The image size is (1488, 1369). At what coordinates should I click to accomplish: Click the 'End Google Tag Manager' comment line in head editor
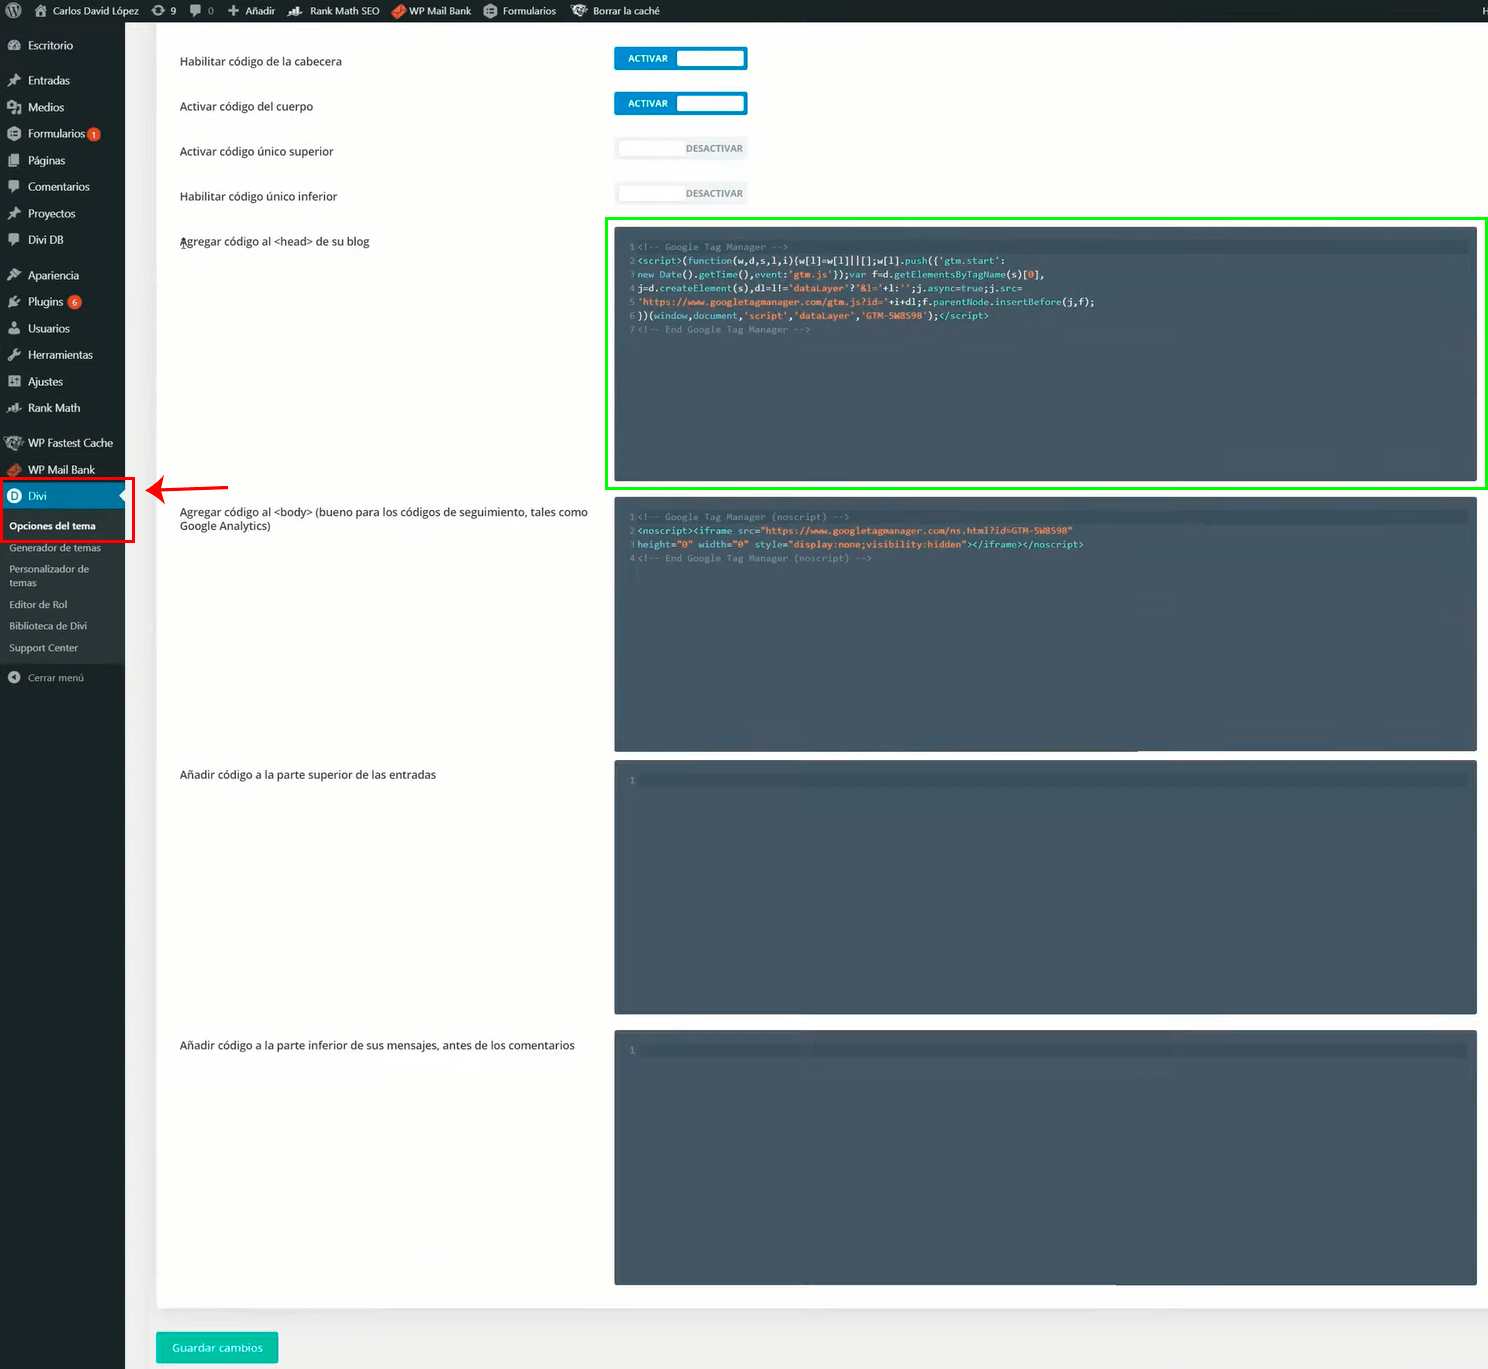(724, 330)
